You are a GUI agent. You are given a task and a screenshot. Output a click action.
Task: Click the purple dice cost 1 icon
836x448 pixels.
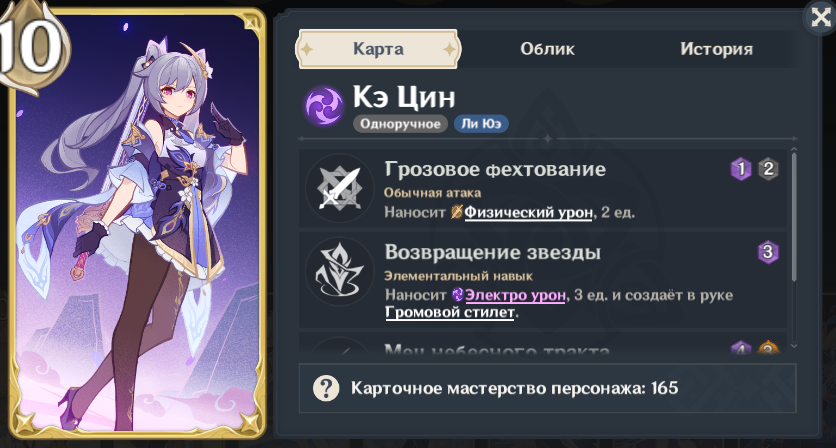coord(741,170)
